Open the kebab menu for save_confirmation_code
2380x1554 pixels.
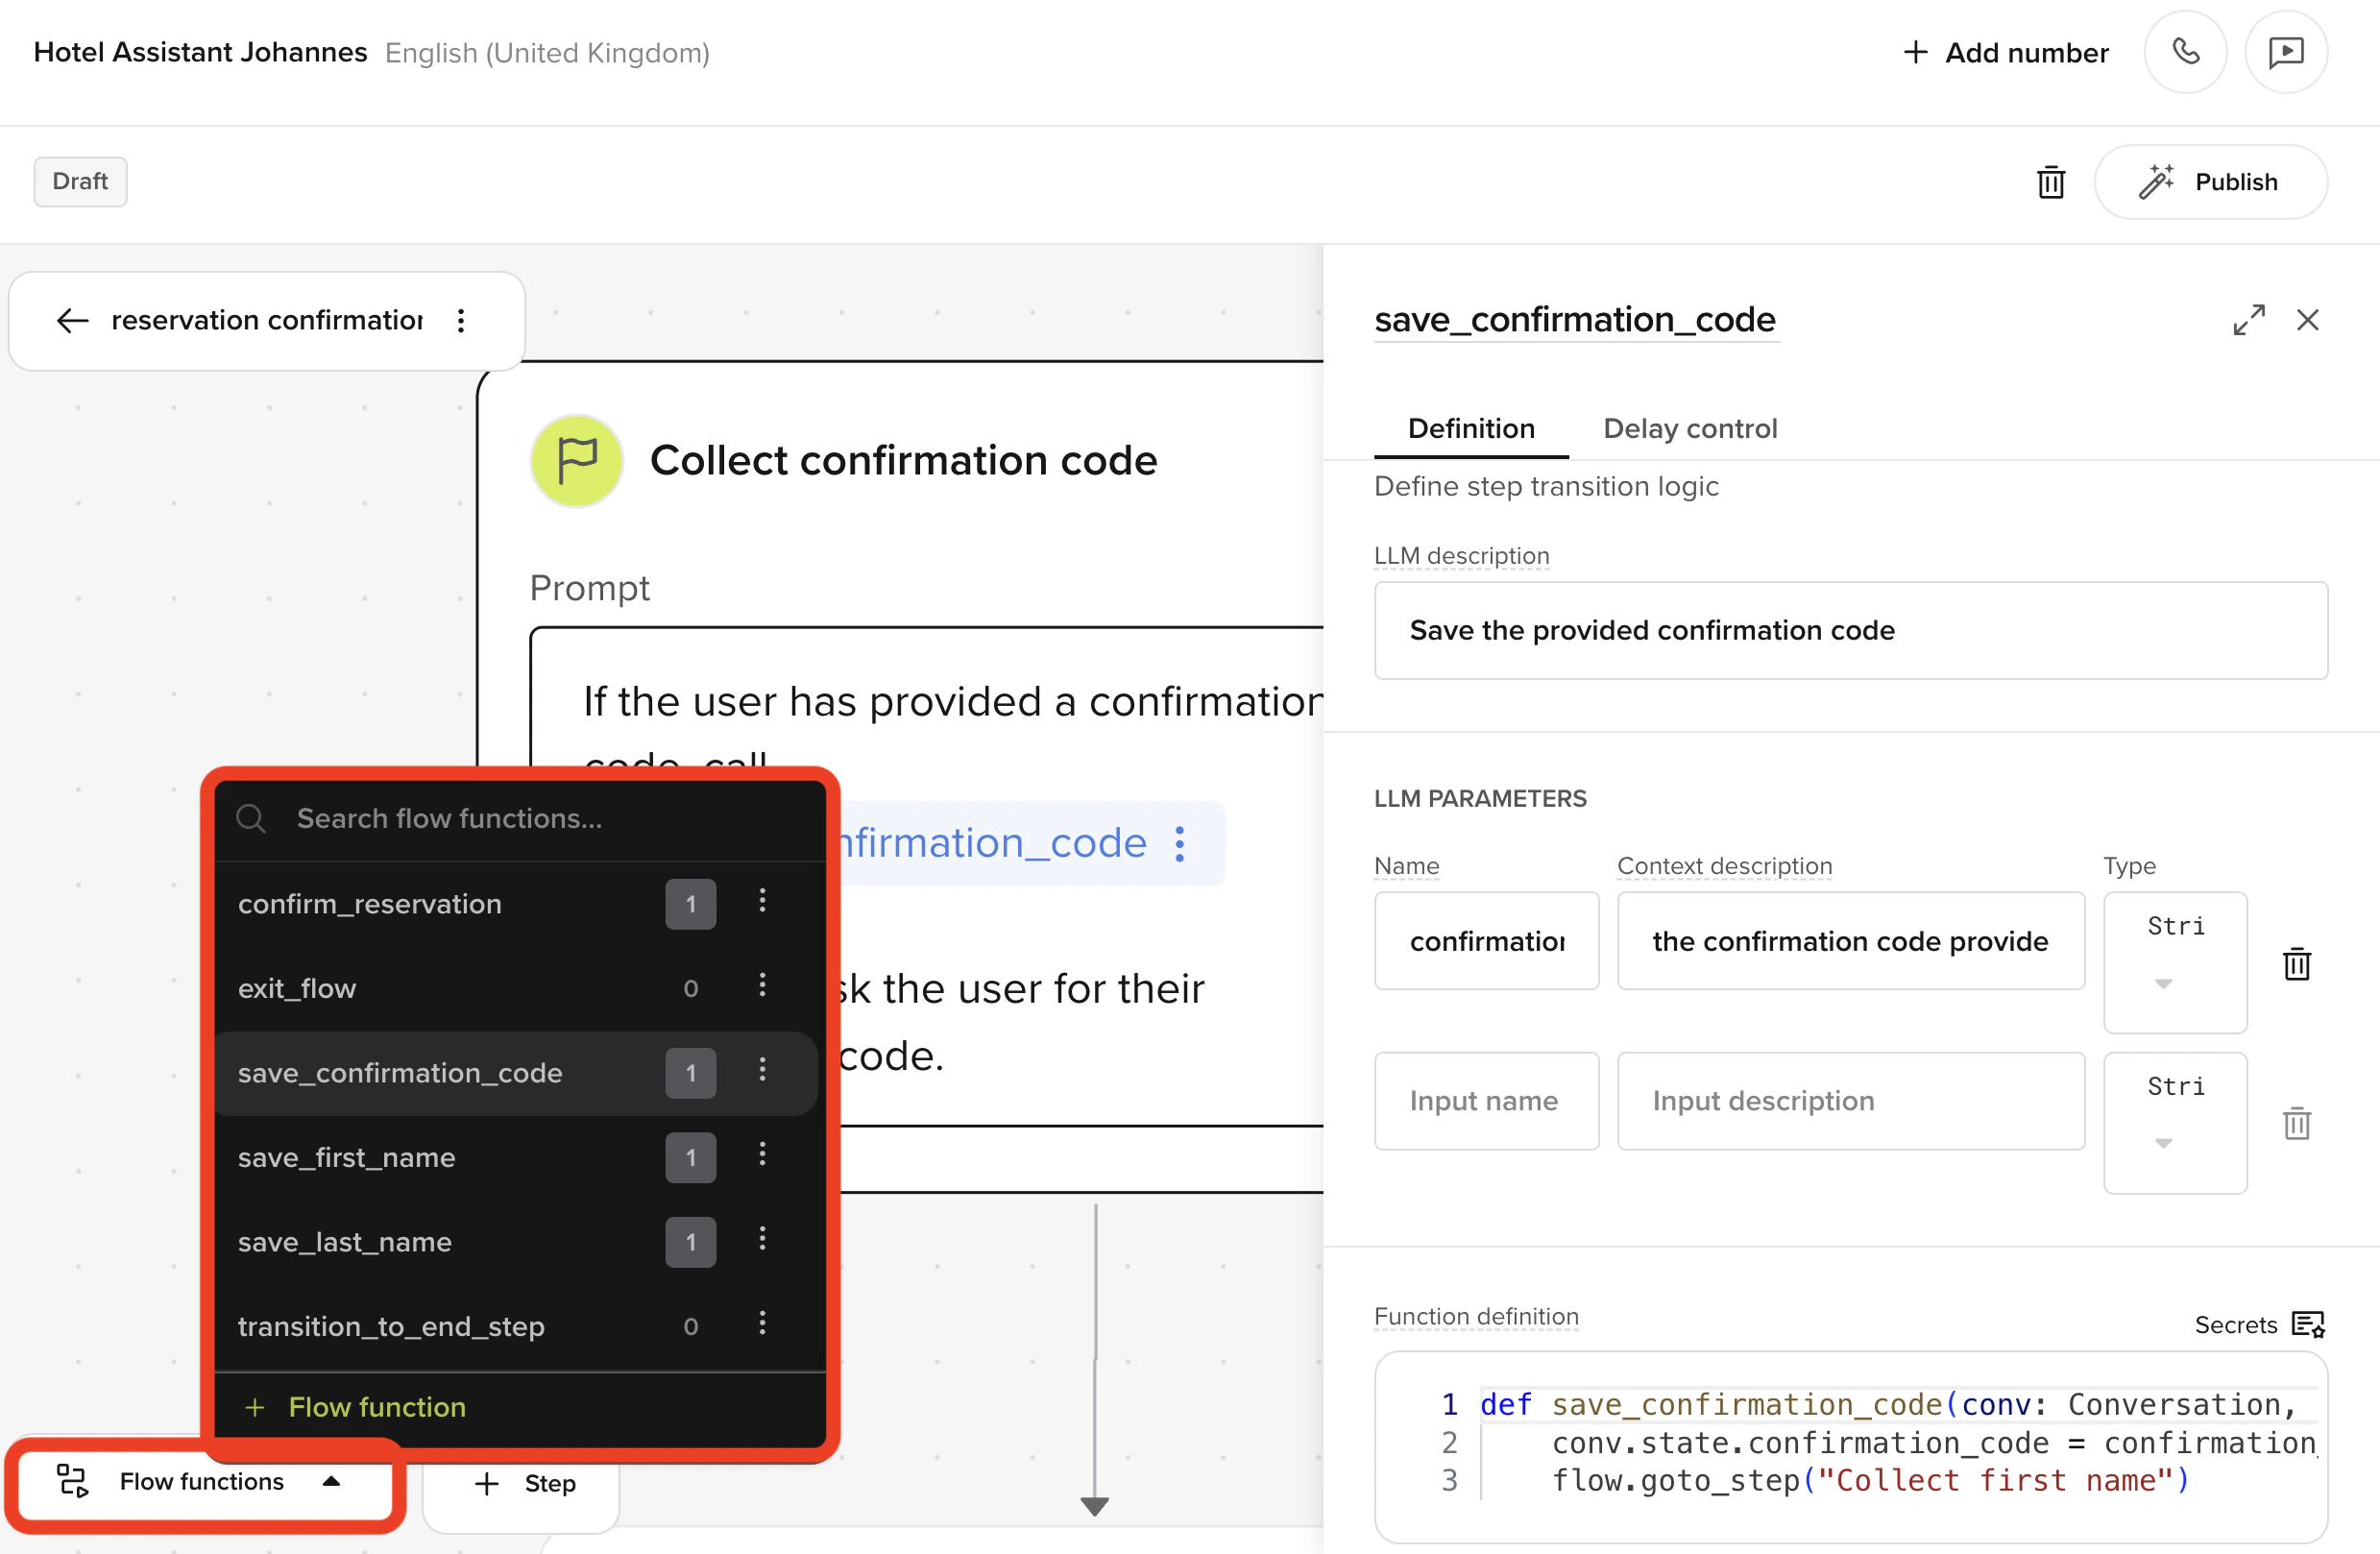coord(763,1071)
